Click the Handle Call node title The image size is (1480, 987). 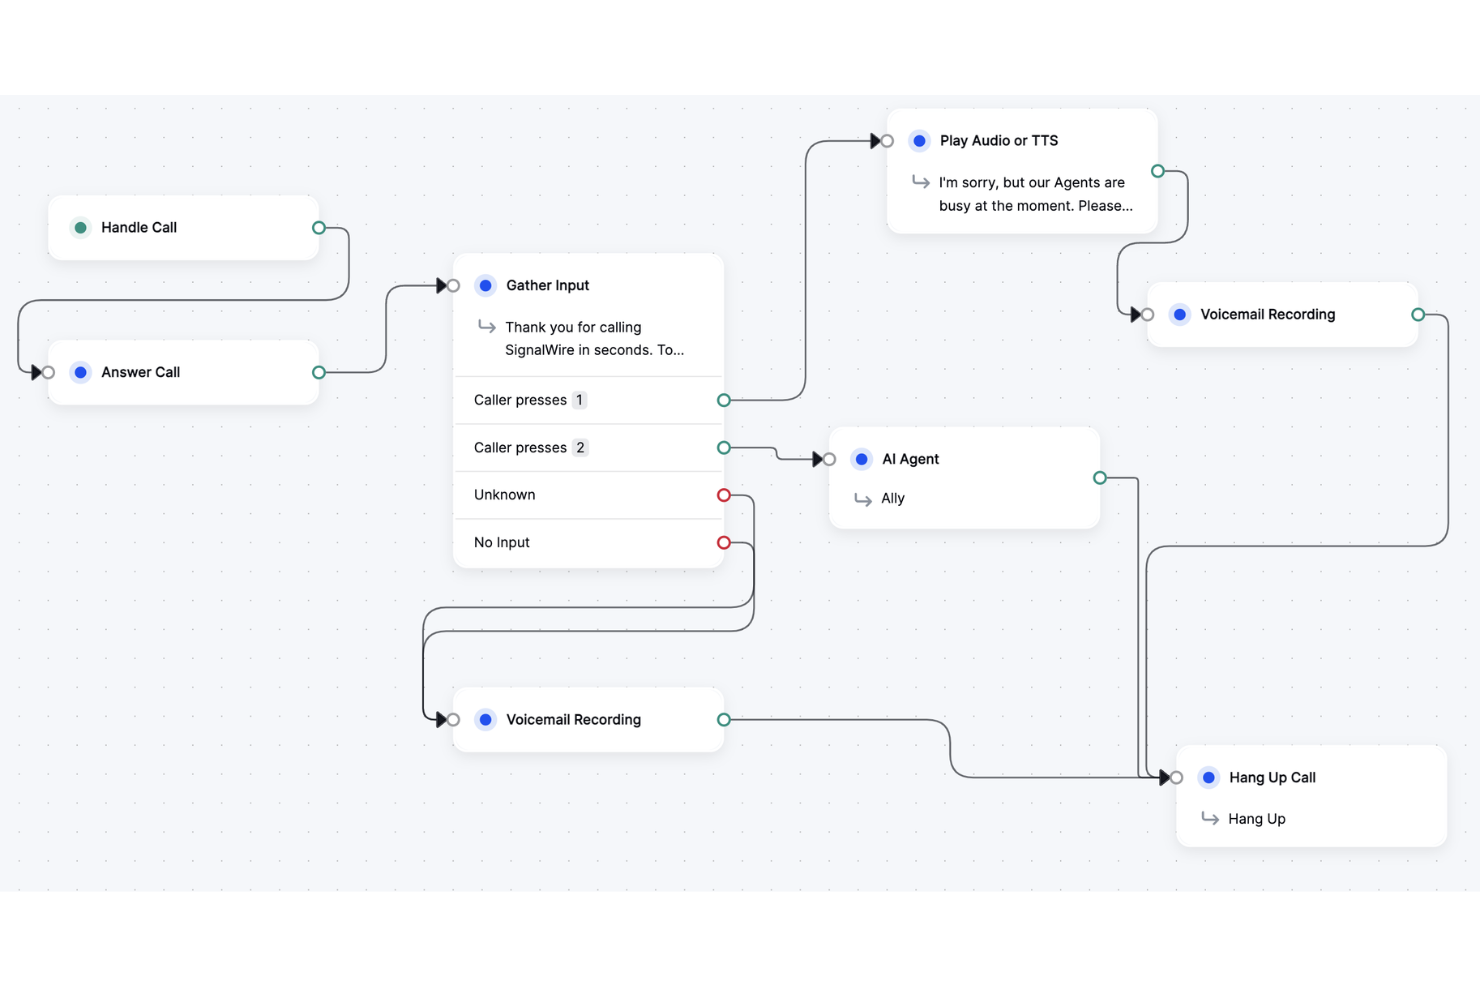coord(139,227)
